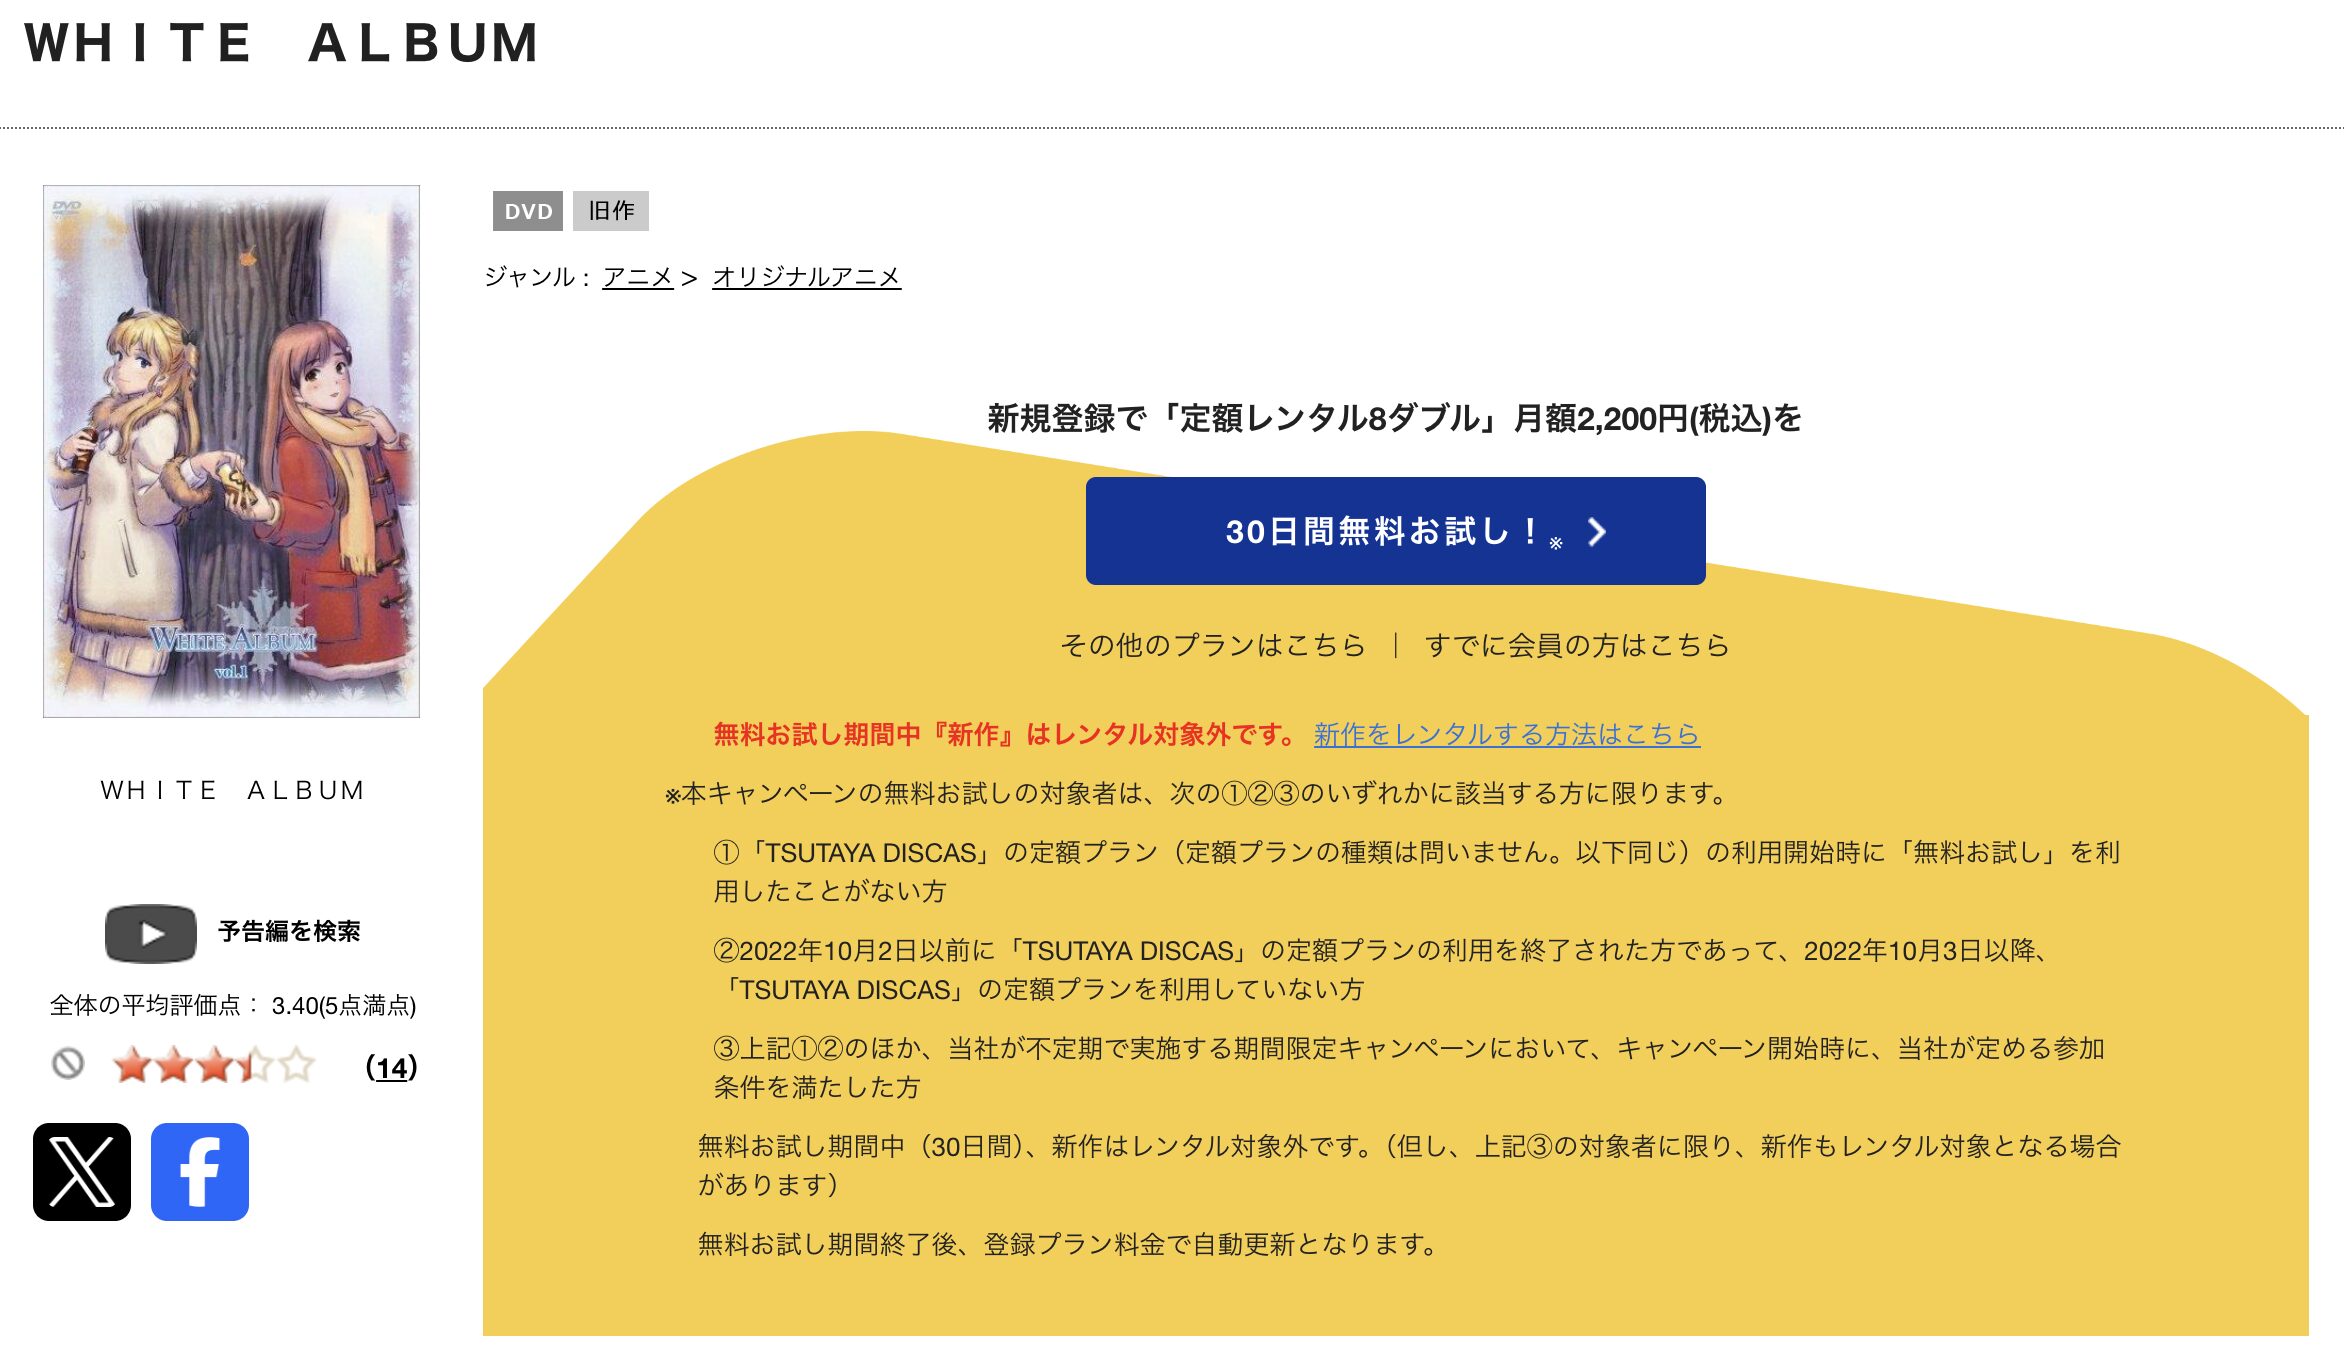
Task: Rate three stars
Action: tap(214, 1066)
